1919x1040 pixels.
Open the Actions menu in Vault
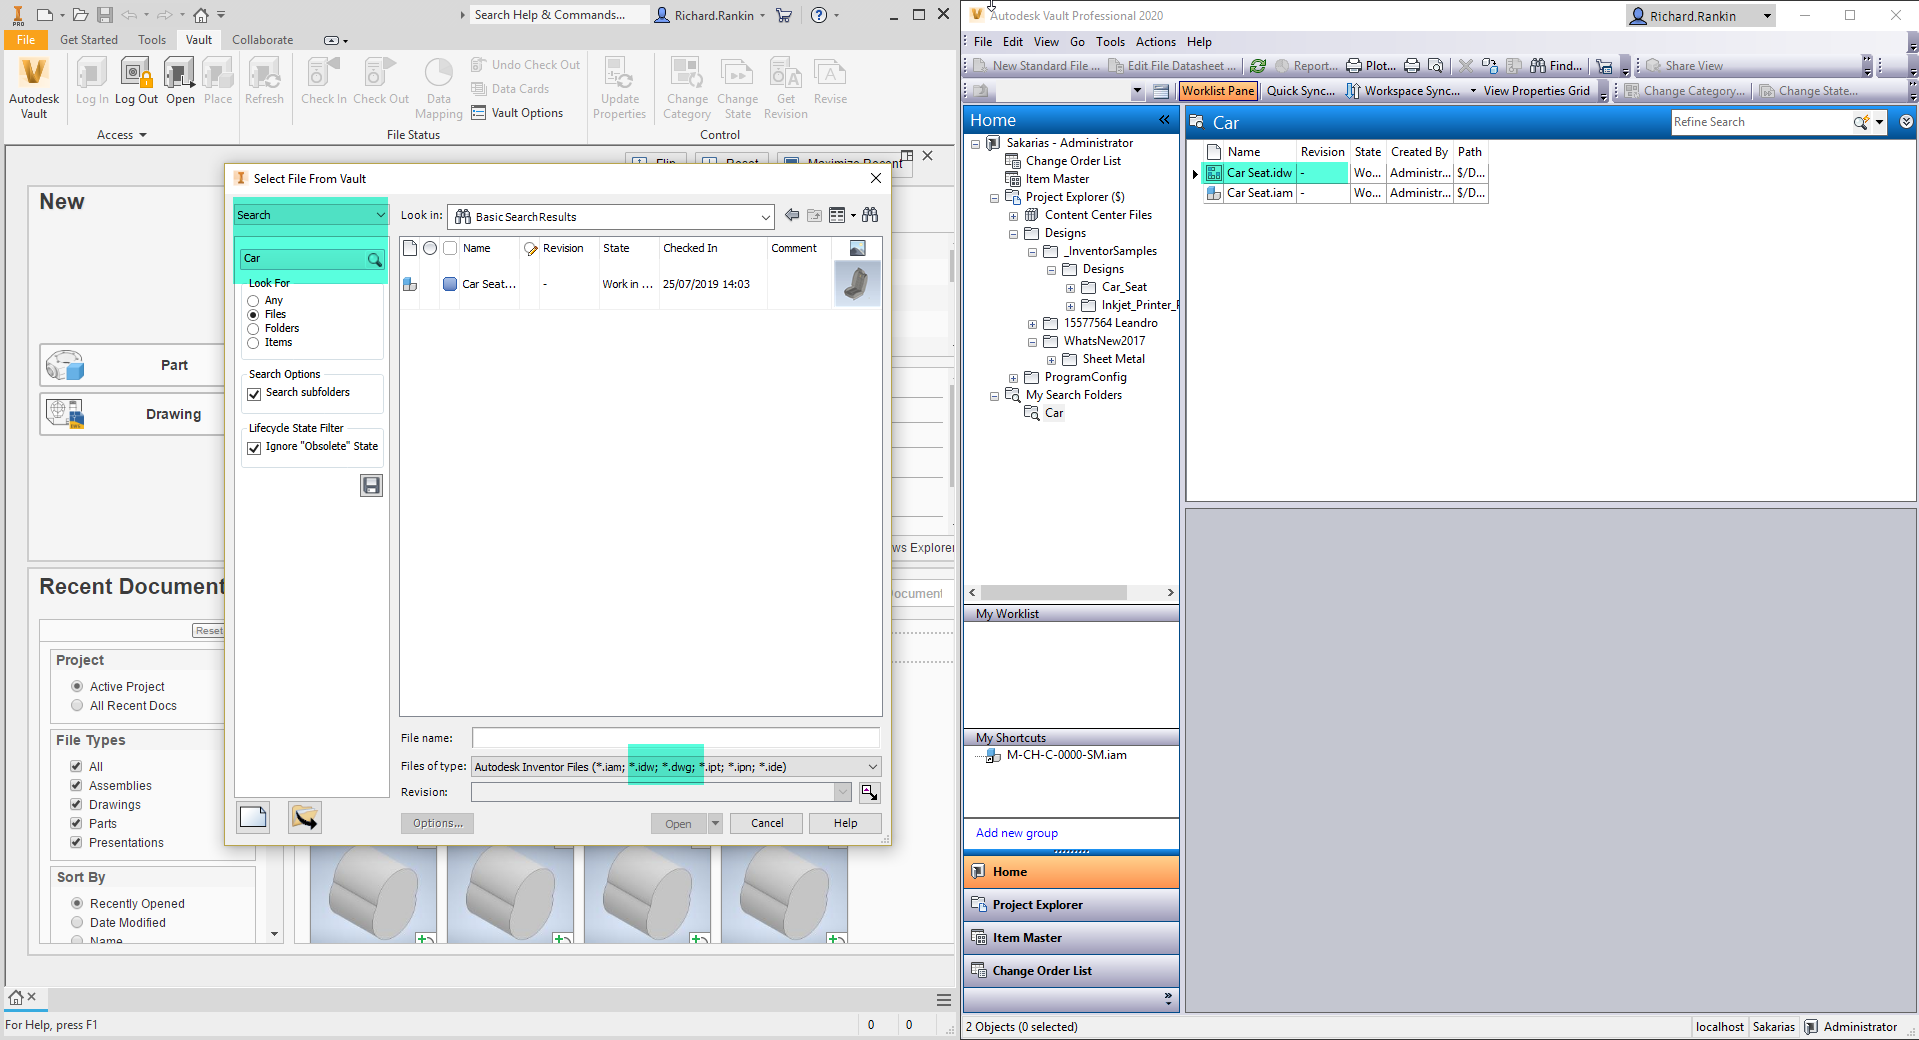click(1155, 42)
